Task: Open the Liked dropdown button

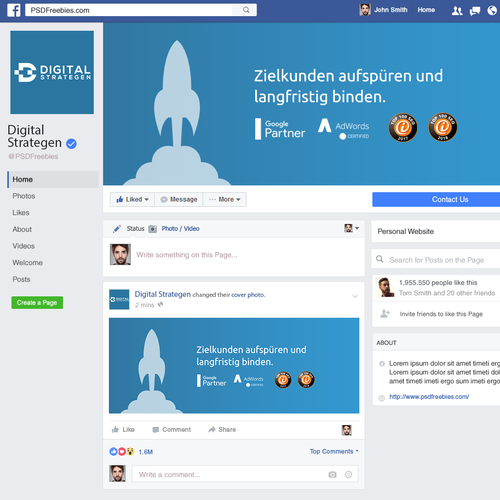Action: (132, 199)
